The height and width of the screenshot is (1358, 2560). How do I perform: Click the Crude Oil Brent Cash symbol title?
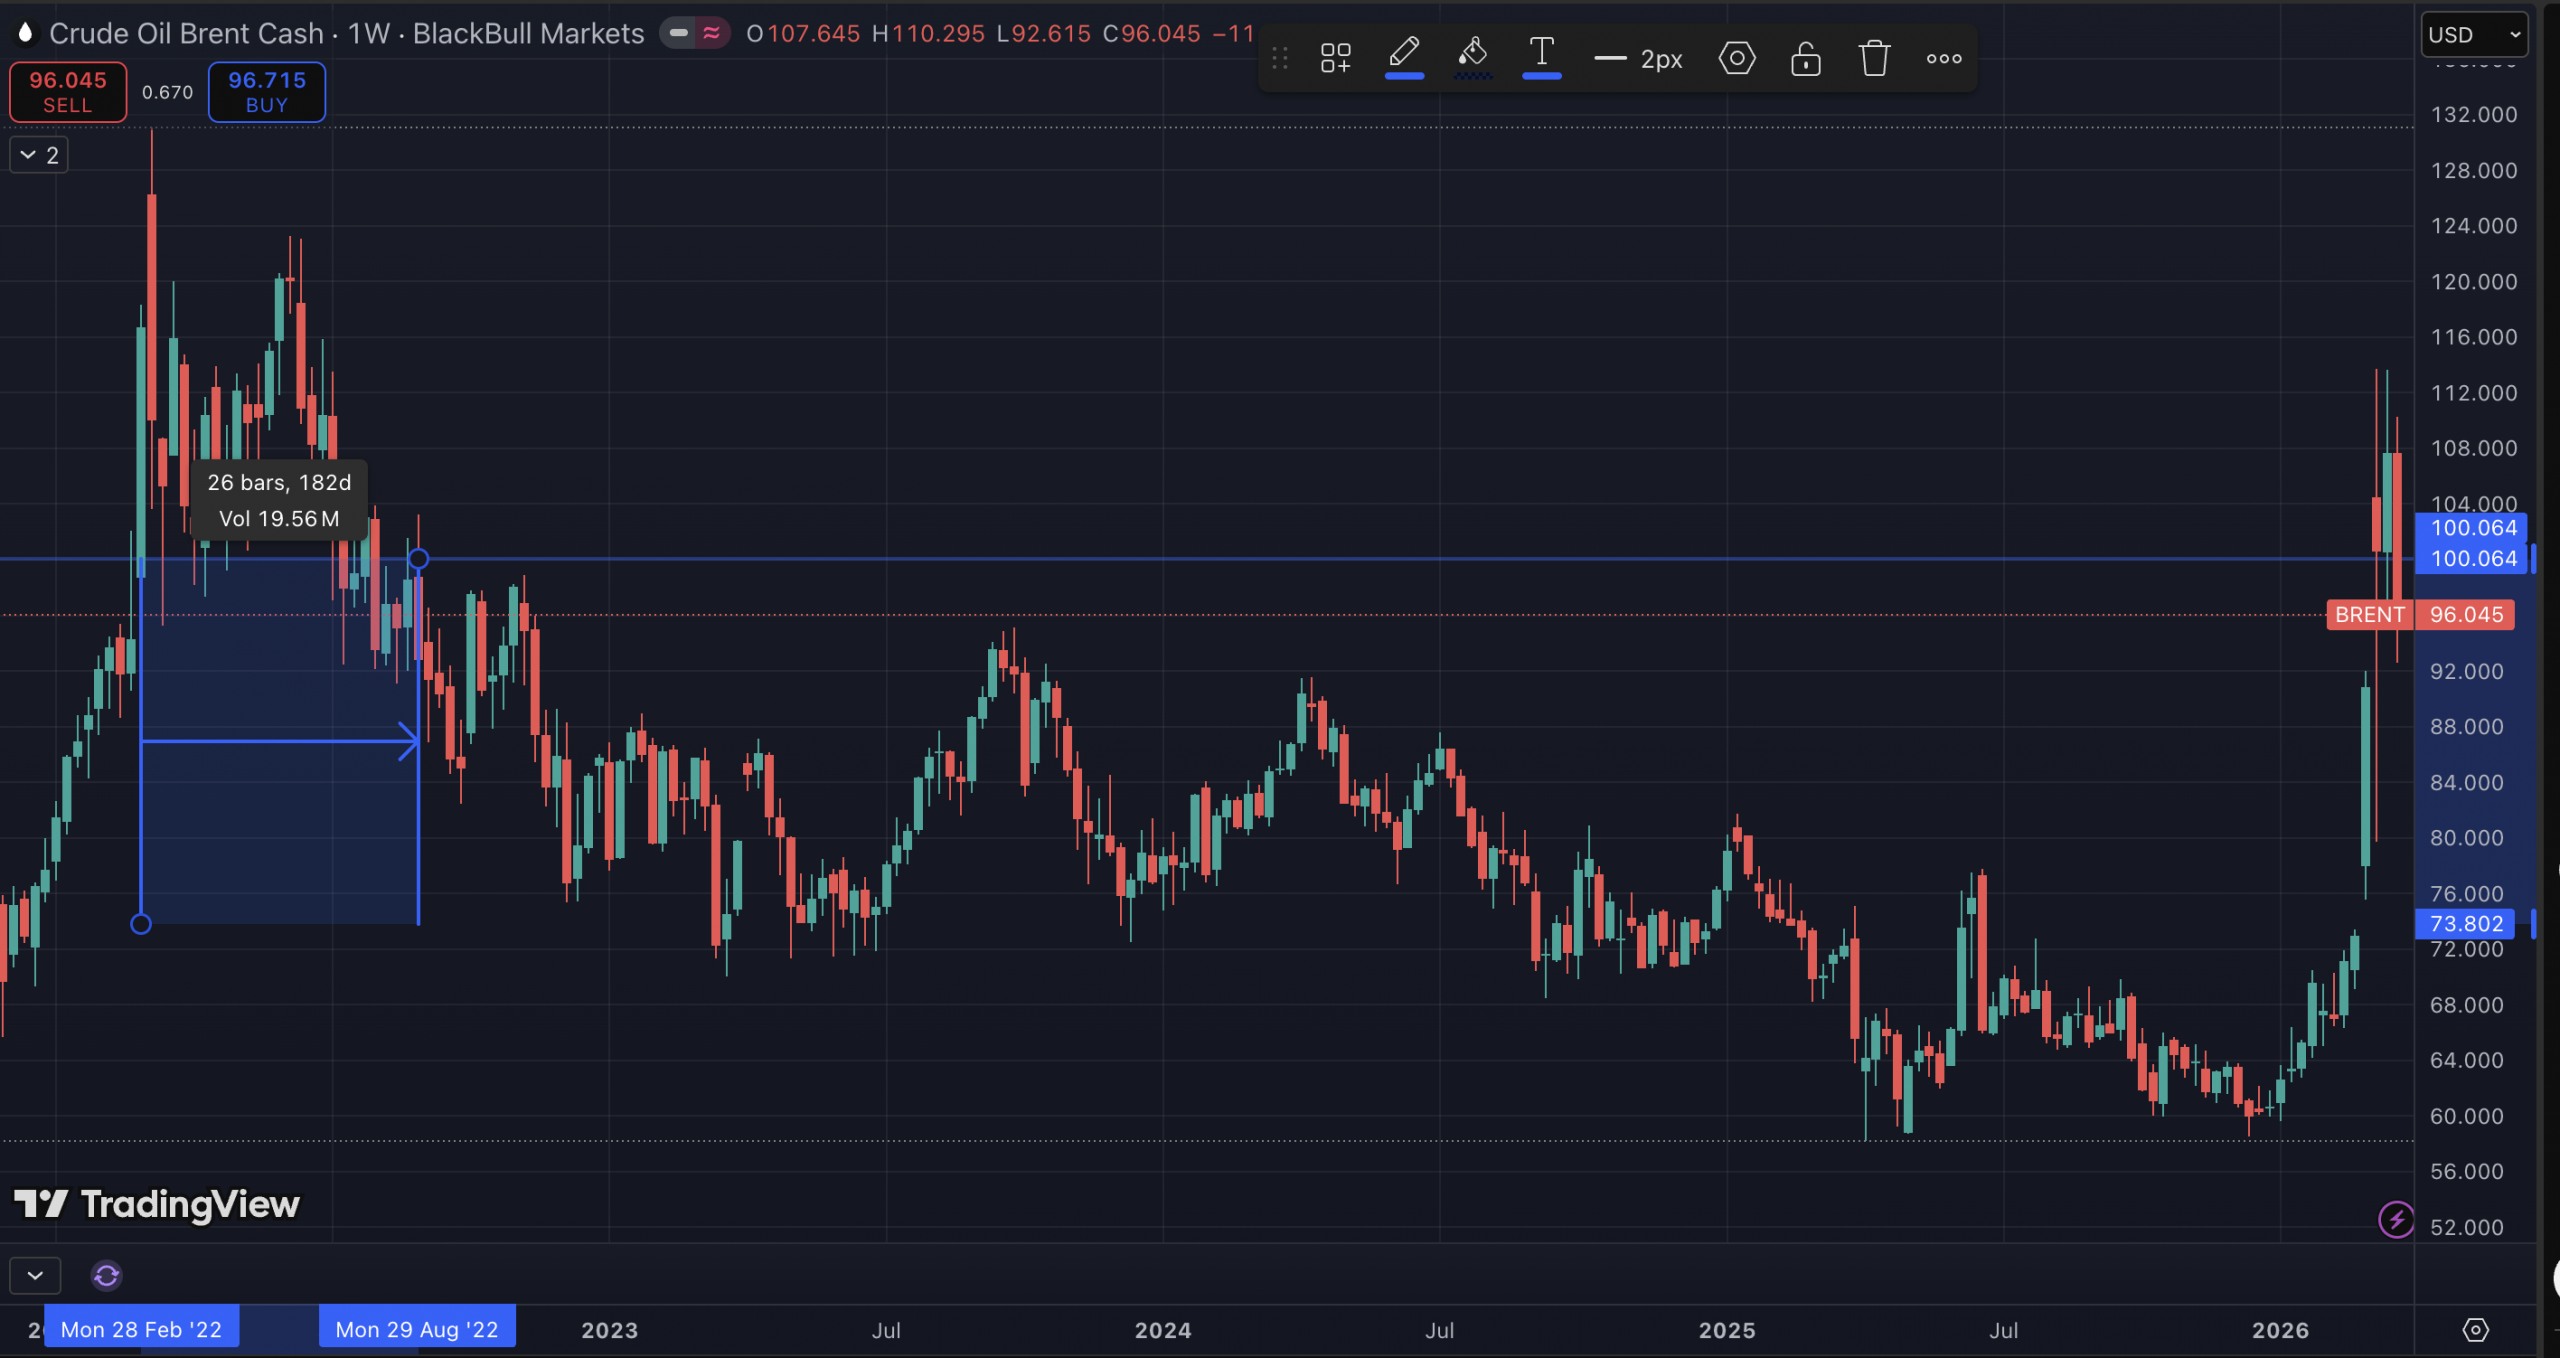coord(186,33)
